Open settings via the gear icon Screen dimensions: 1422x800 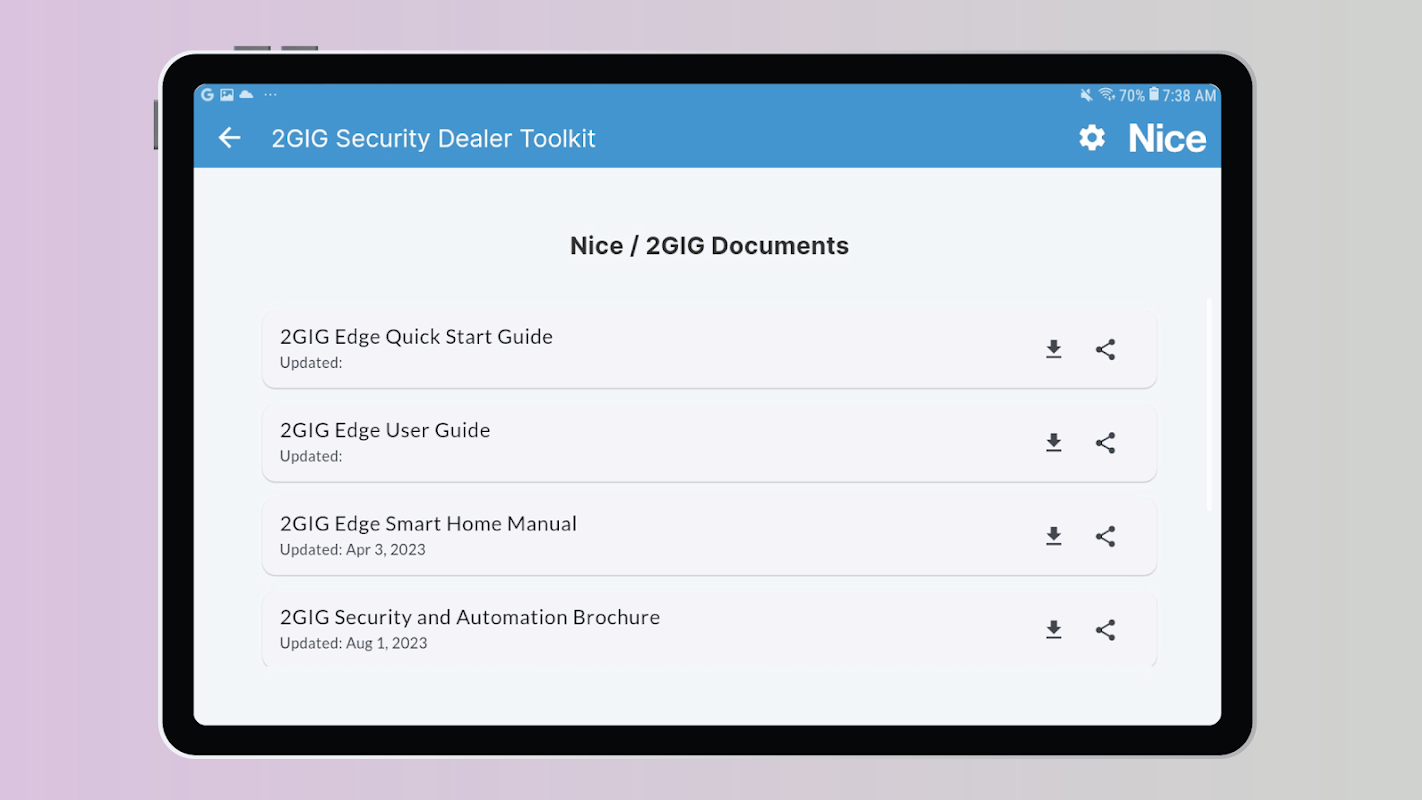1092,138
